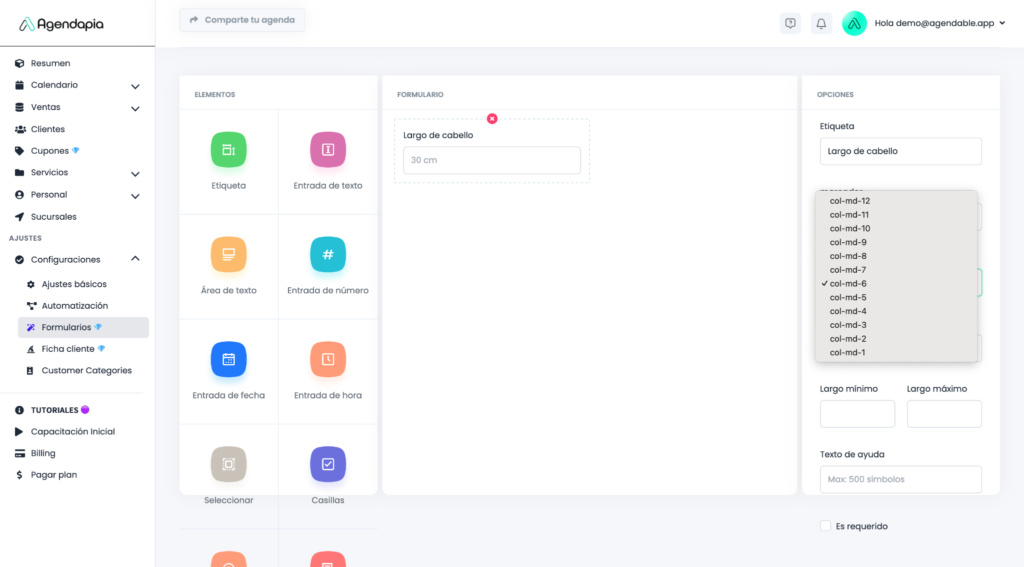
Task: Choose the Entrada de número hash icon
Action: [x=328, y=254]
